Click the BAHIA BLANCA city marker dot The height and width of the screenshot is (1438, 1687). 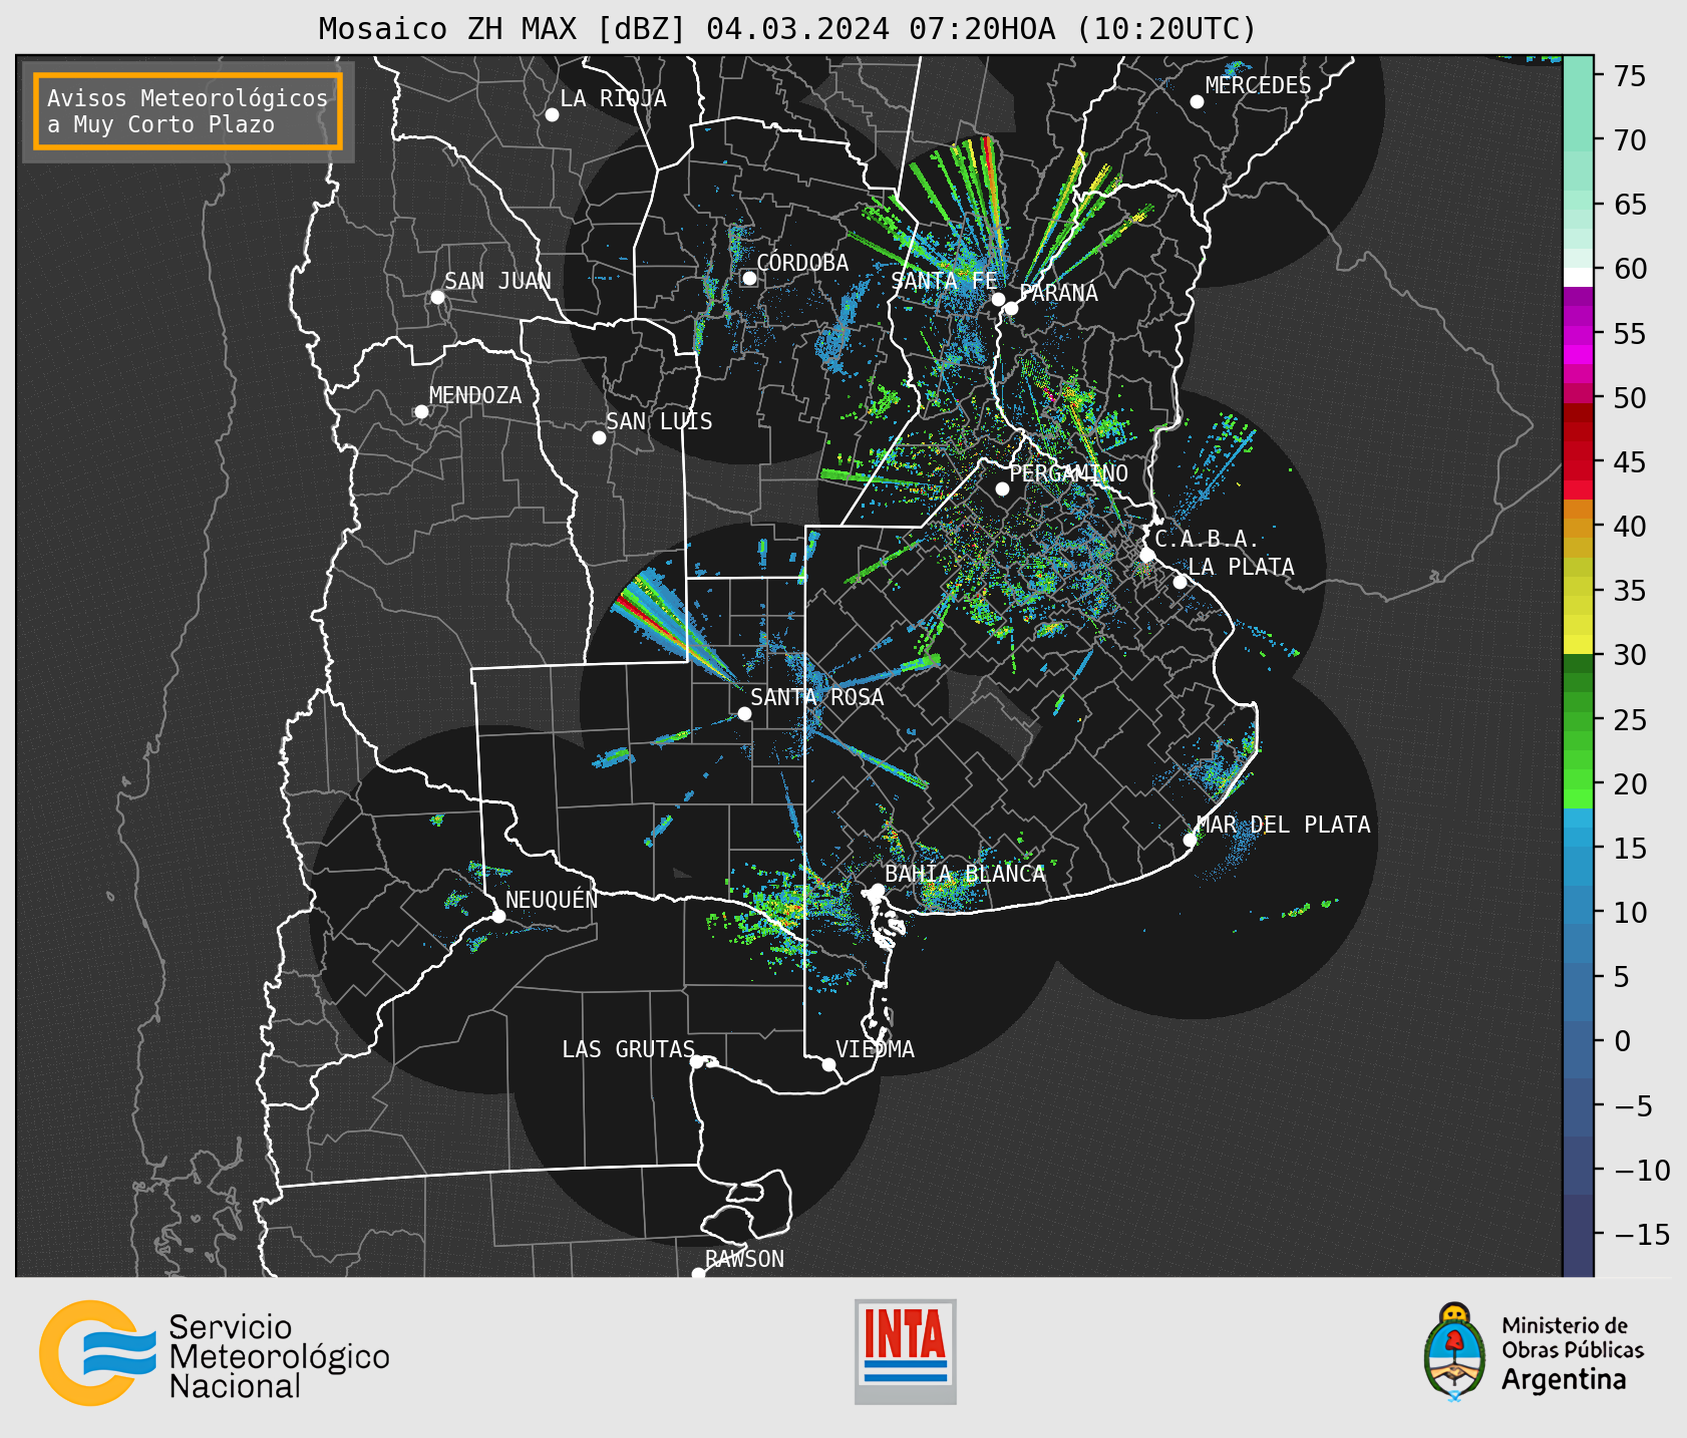[x=877, y=890]
